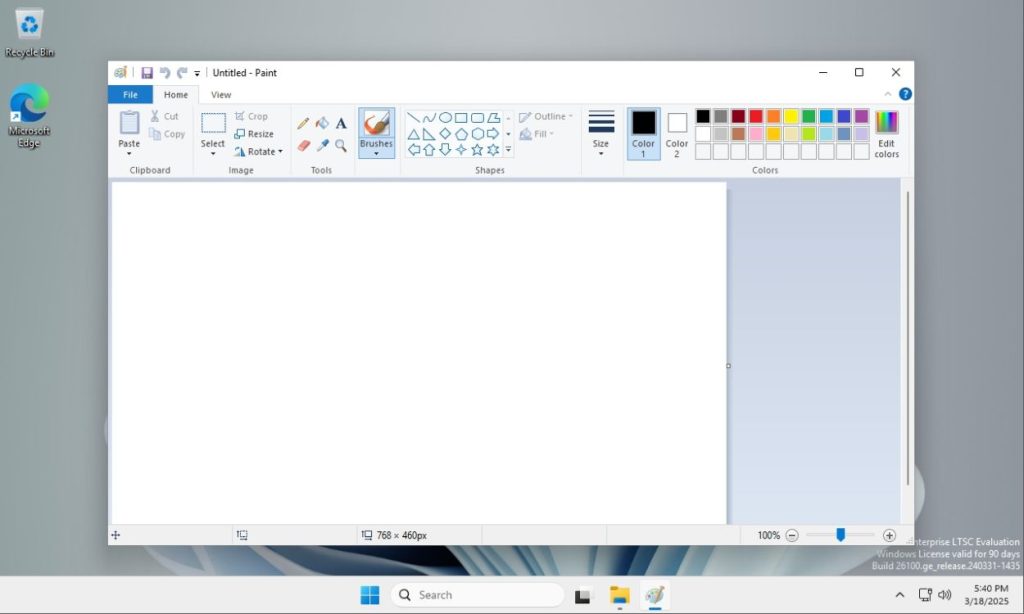Open the Edit colors dialog
This screenshot has height=614, width=1024.
point(886,134)
